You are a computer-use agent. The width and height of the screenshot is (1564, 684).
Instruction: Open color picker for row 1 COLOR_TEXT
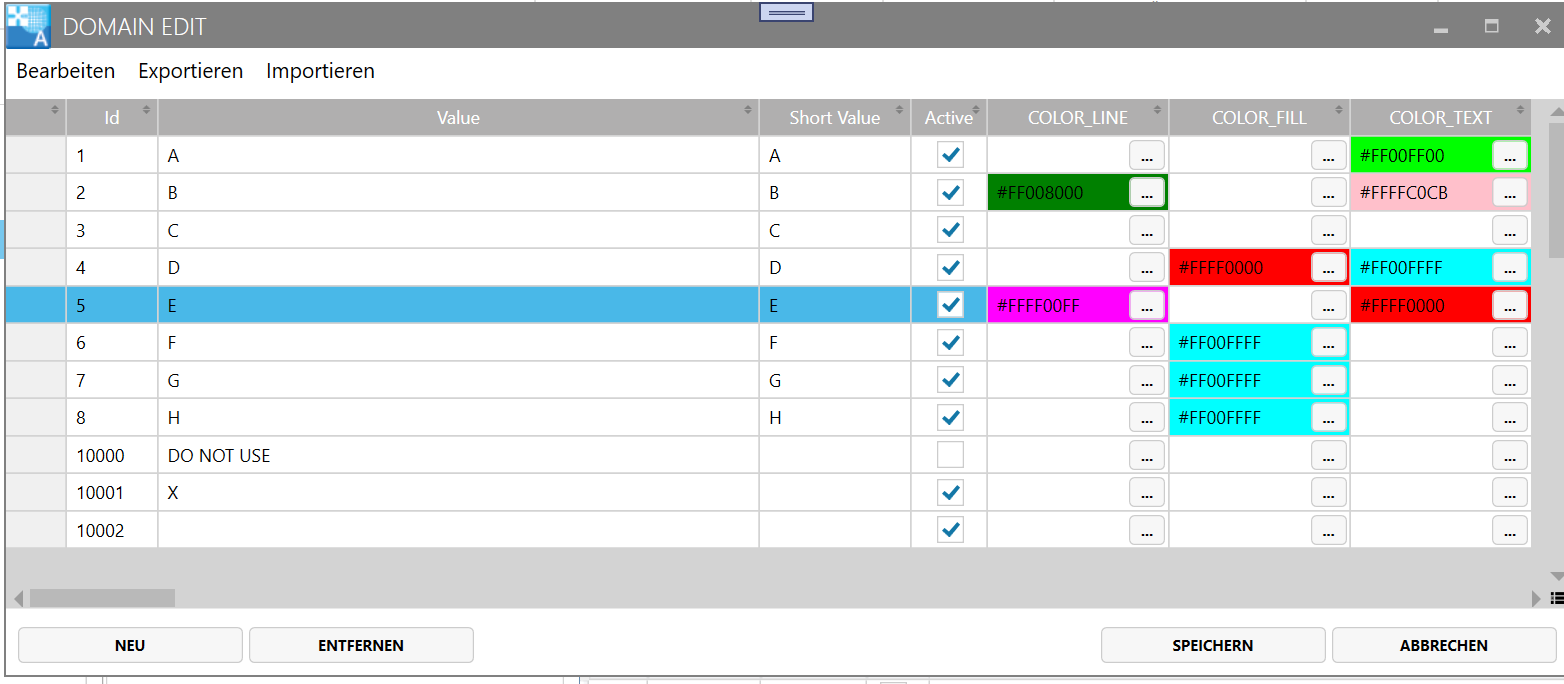tap(1509, 155)
